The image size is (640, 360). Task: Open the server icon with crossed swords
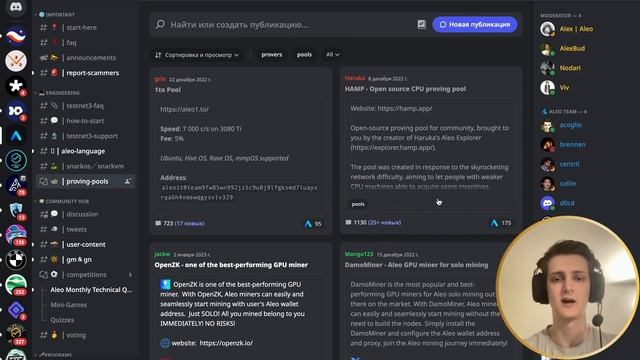(x=16, y=61)
